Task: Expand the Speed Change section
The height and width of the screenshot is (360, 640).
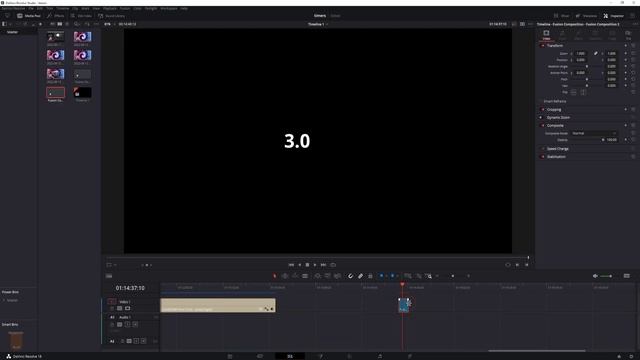Action: point(558,149)
